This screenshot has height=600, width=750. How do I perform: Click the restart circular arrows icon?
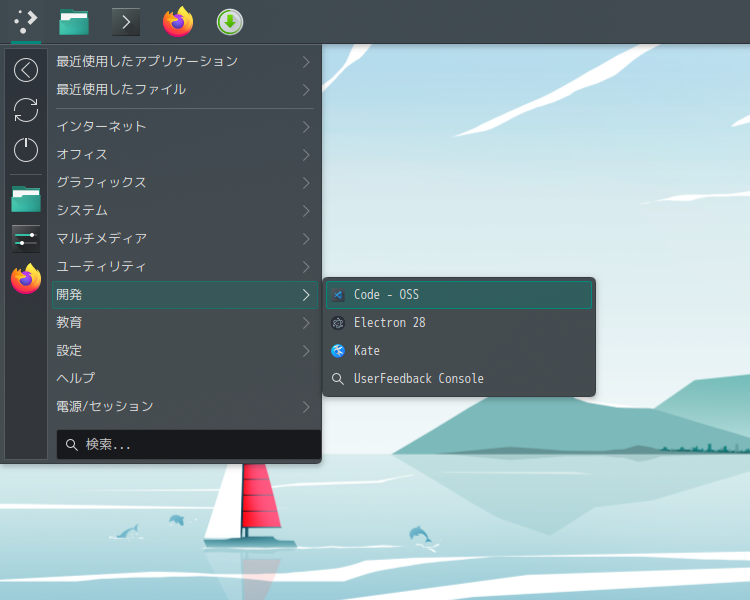click(26, 110)
